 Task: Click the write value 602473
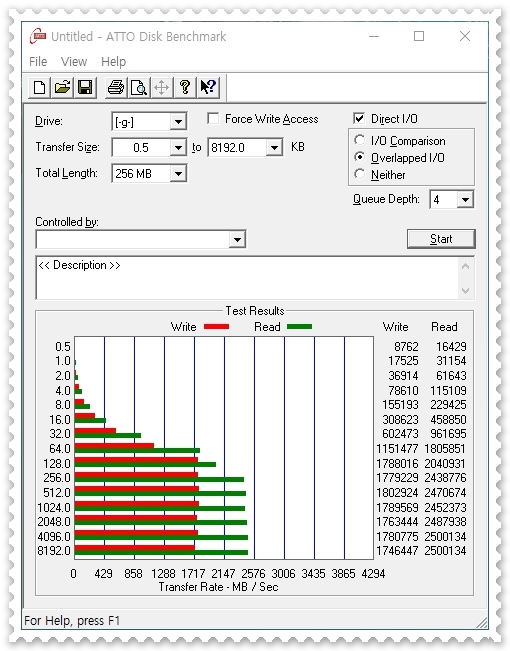click(x=400, y=434)
